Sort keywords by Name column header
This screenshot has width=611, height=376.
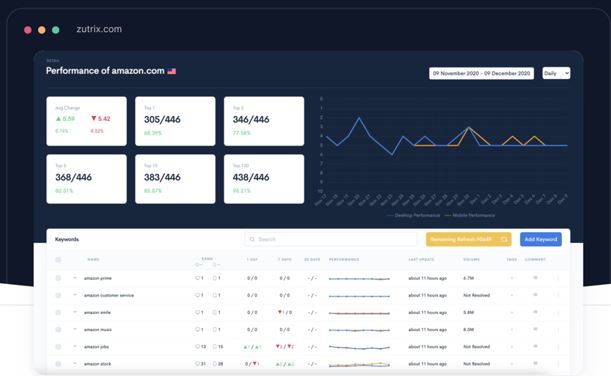[93, 259]
